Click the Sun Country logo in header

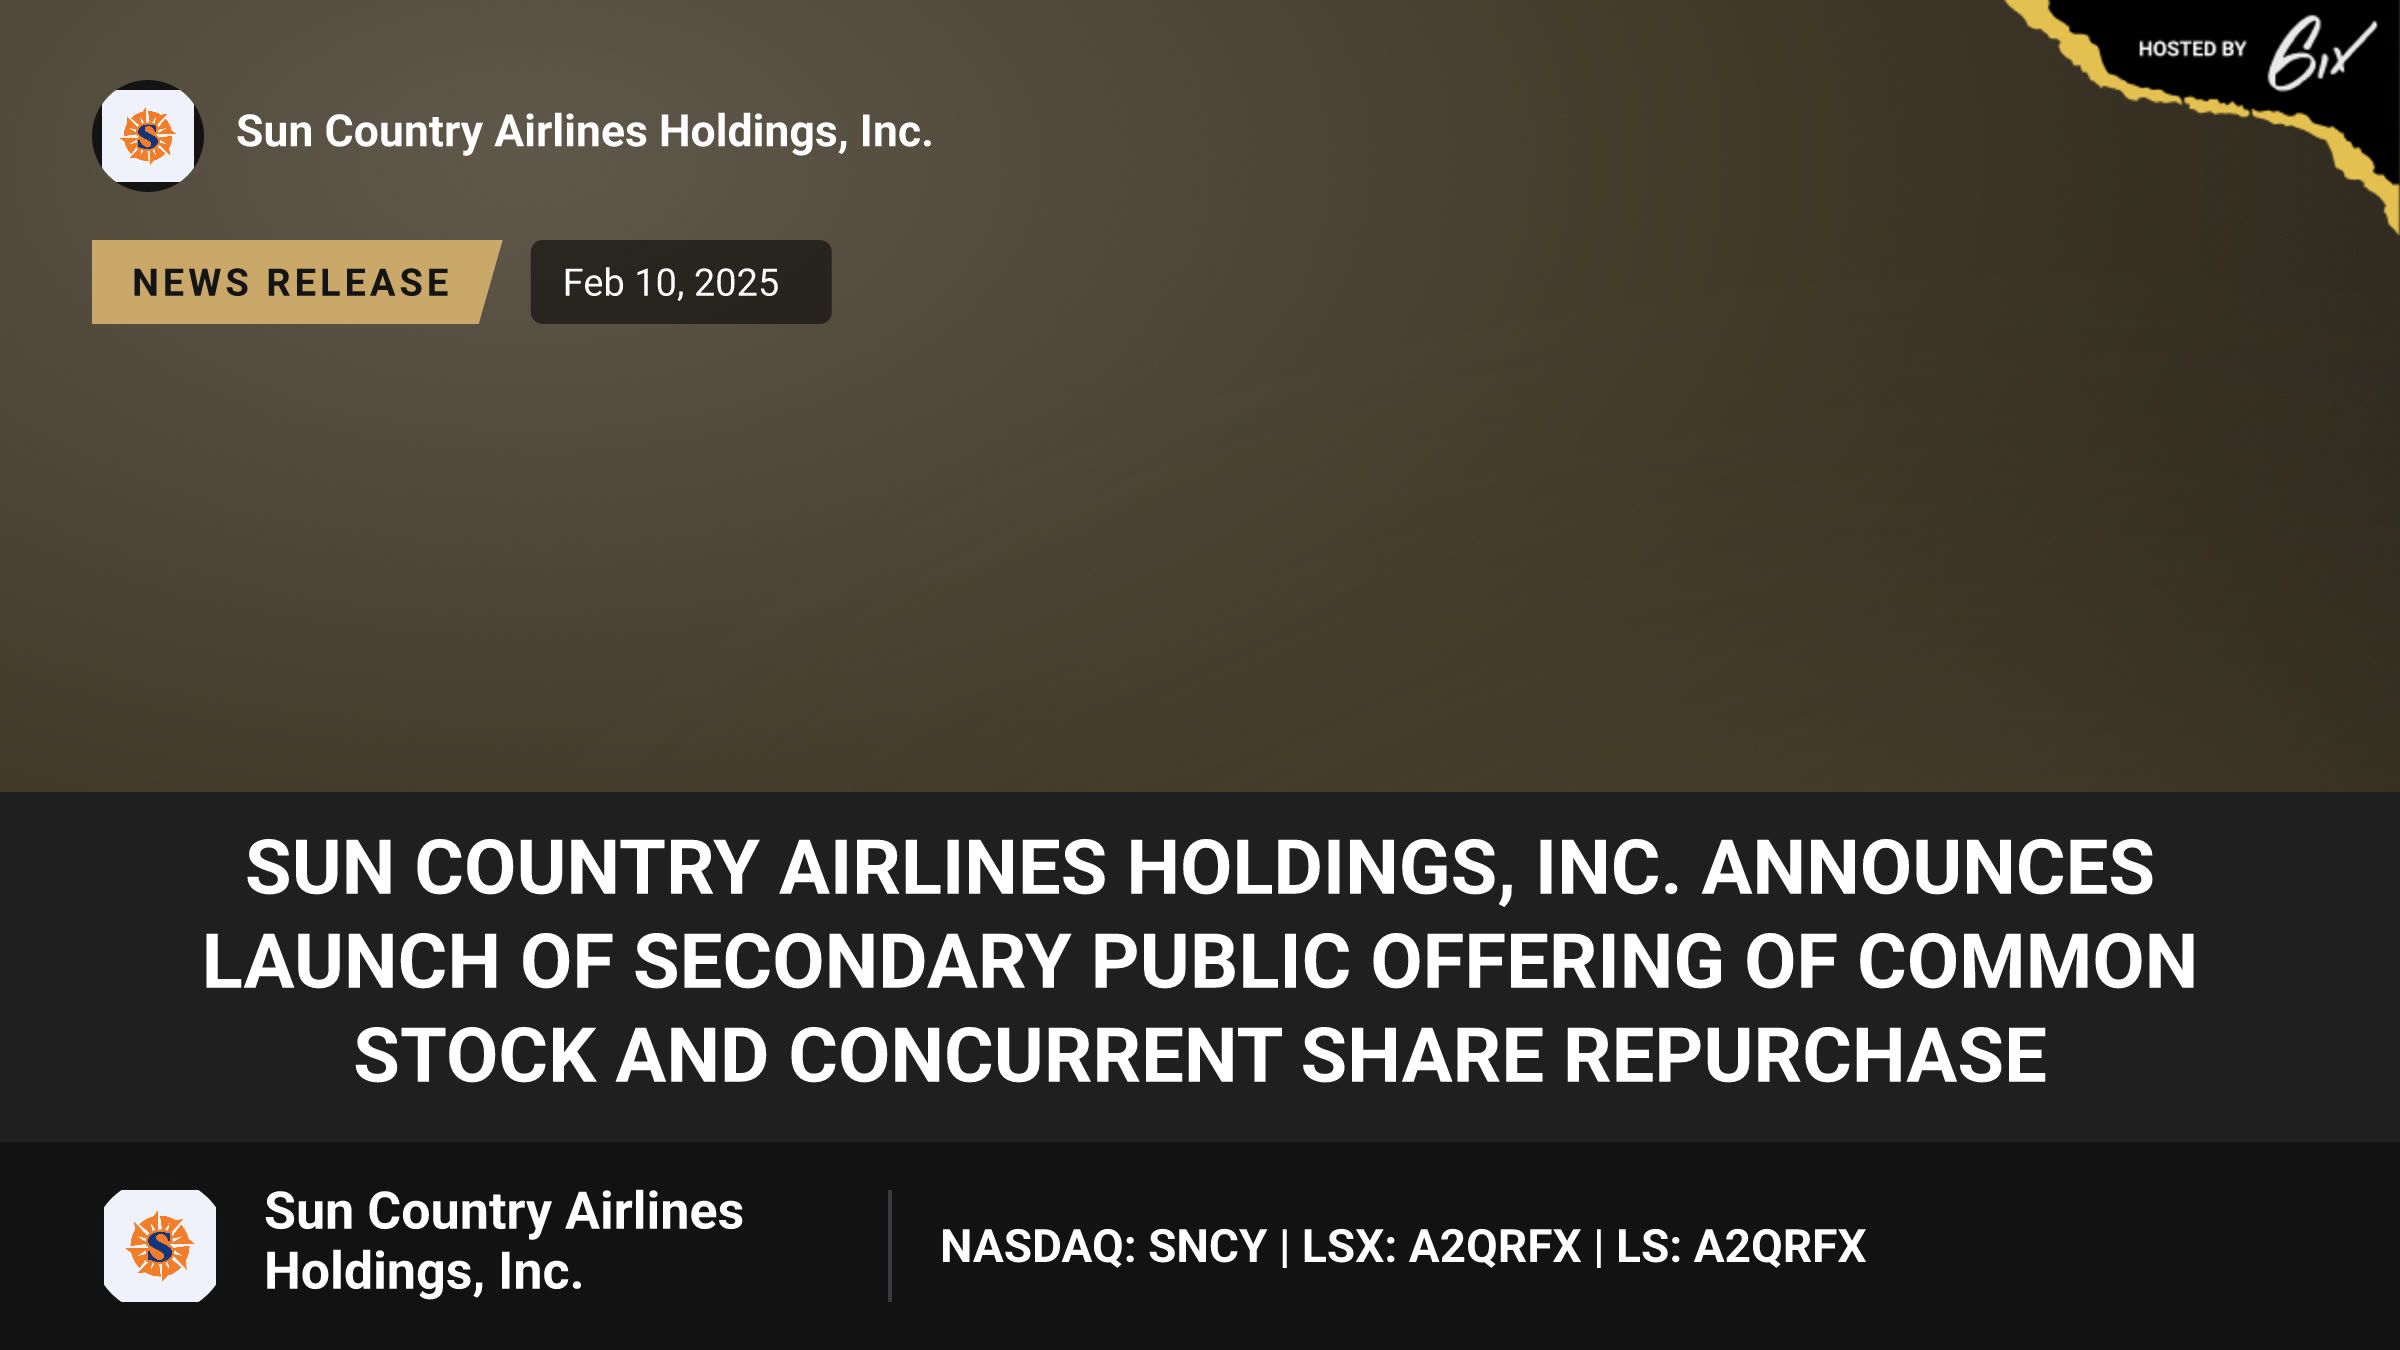tap(148, 136)
